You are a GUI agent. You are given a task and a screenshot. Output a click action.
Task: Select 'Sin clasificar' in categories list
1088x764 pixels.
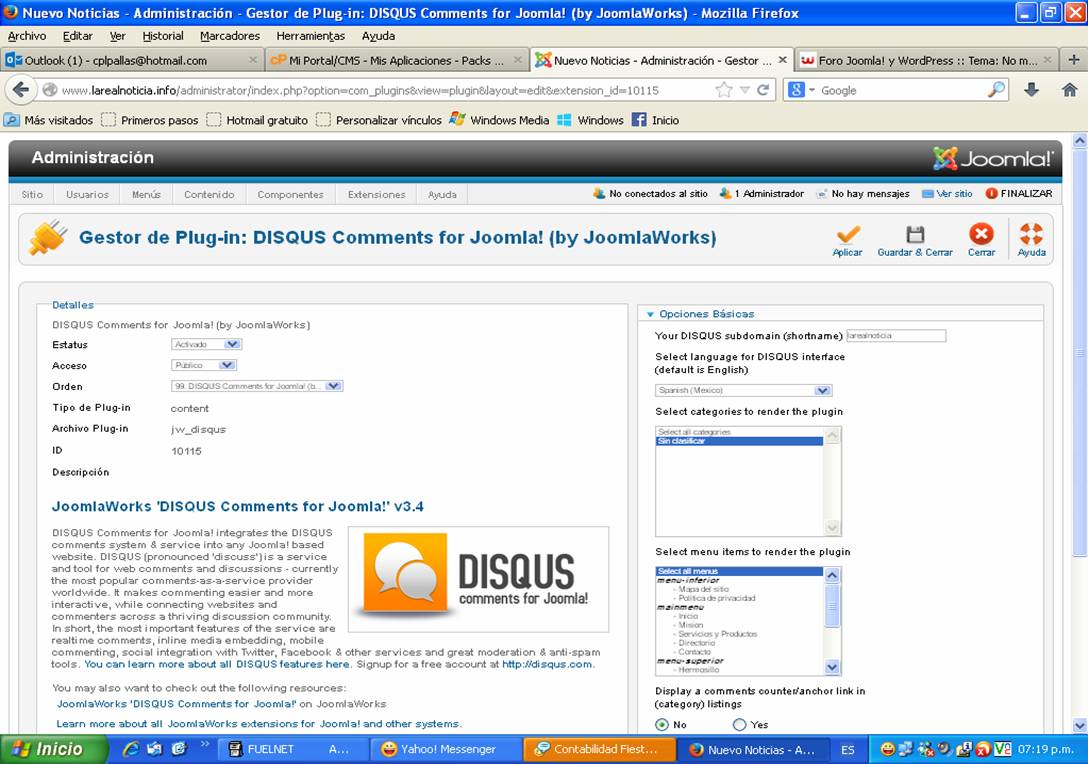pyautogui.click(x=739, y=441)
